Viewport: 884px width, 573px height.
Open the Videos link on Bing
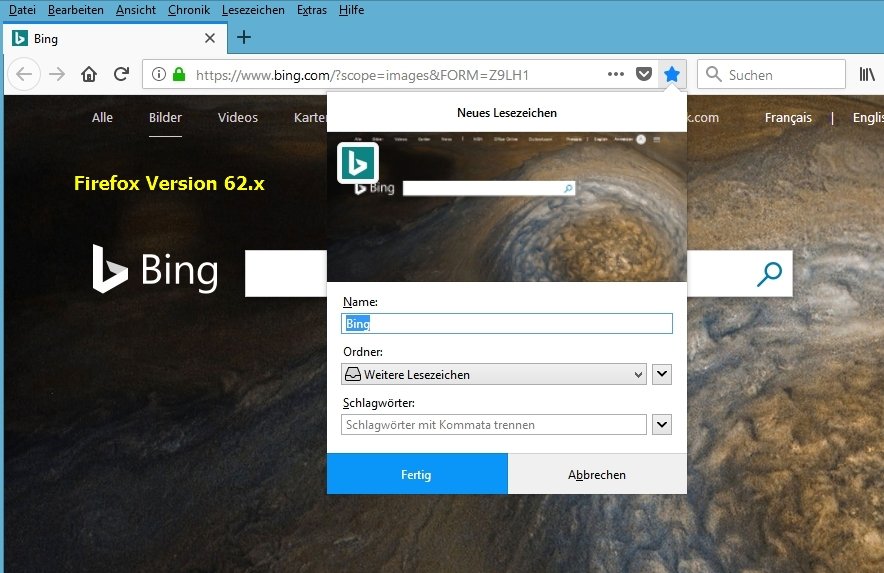pyautogui.click(x=238, y=117)
